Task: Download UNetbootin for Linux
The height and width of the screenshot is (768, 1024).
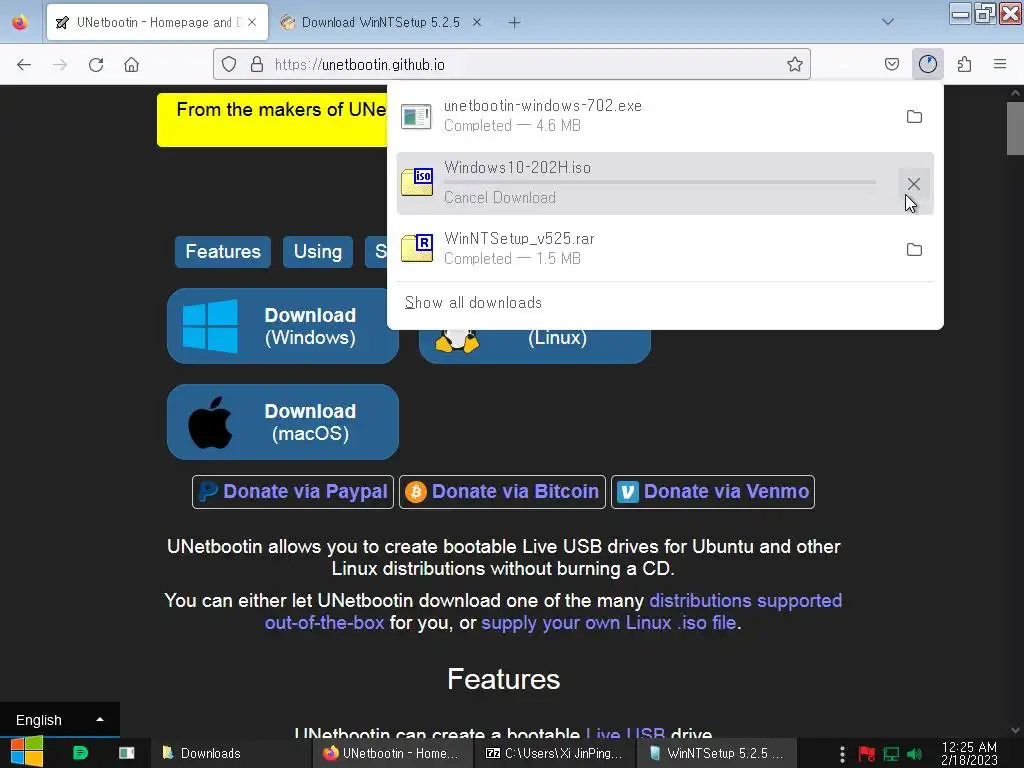Action: [x=535, y=345]
